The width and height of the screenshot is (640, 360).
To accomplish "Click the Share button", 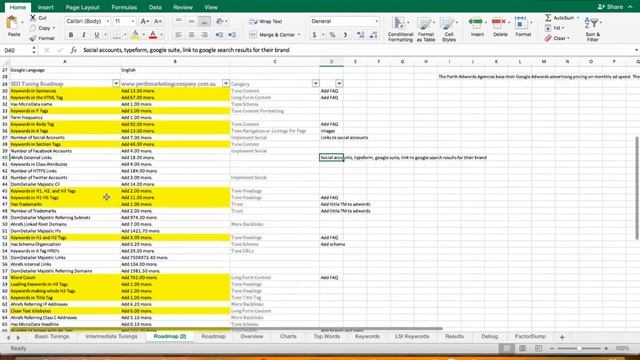I will click(610, 7).
